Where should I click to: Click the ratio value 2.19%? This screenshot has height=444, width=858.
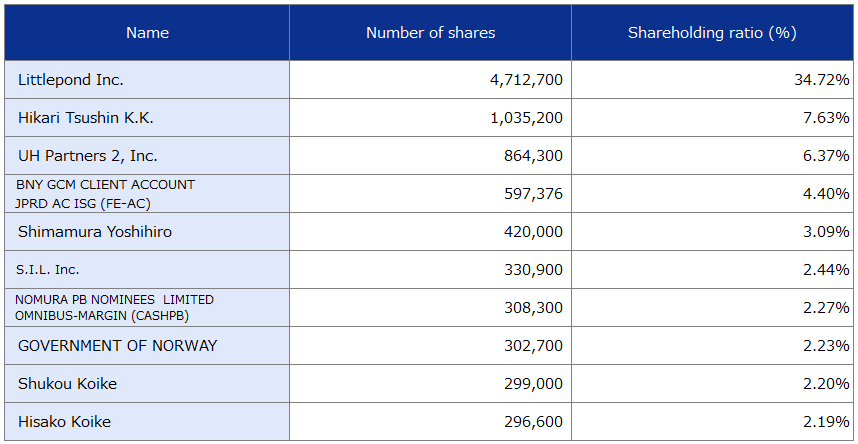coord(826,422)
